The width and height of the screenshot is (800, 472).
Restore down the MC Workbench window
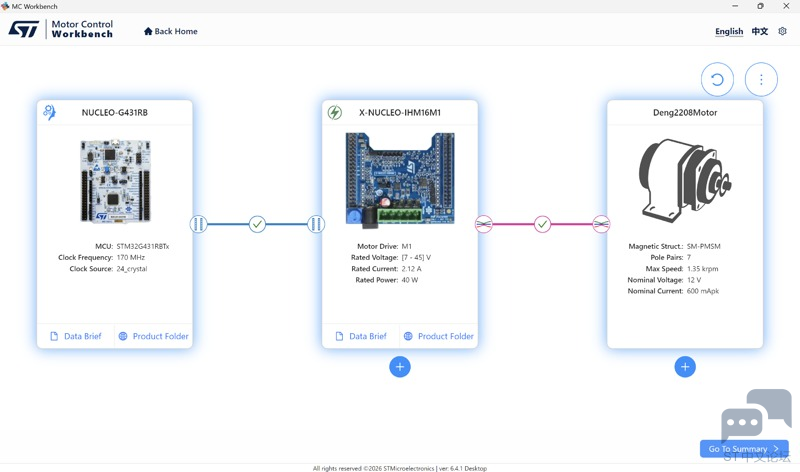pos(761,6)
